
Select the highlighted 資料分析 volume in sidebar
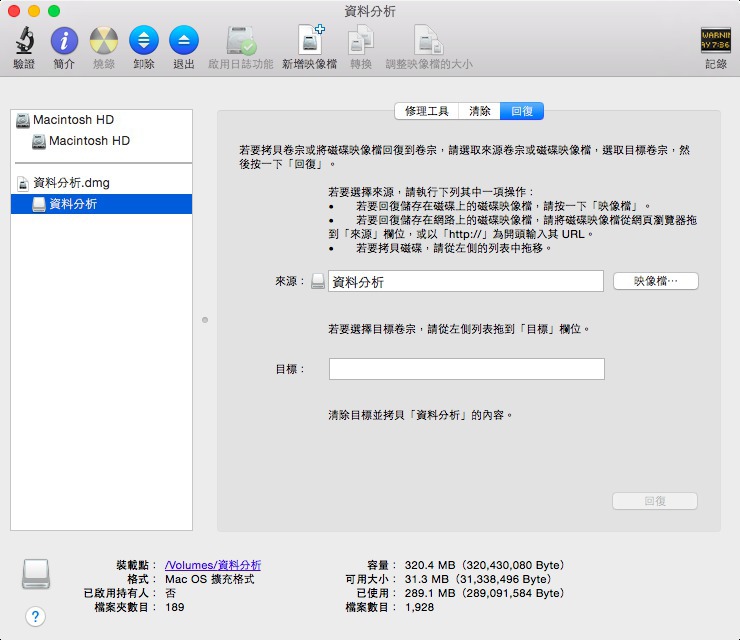[101, 204]
